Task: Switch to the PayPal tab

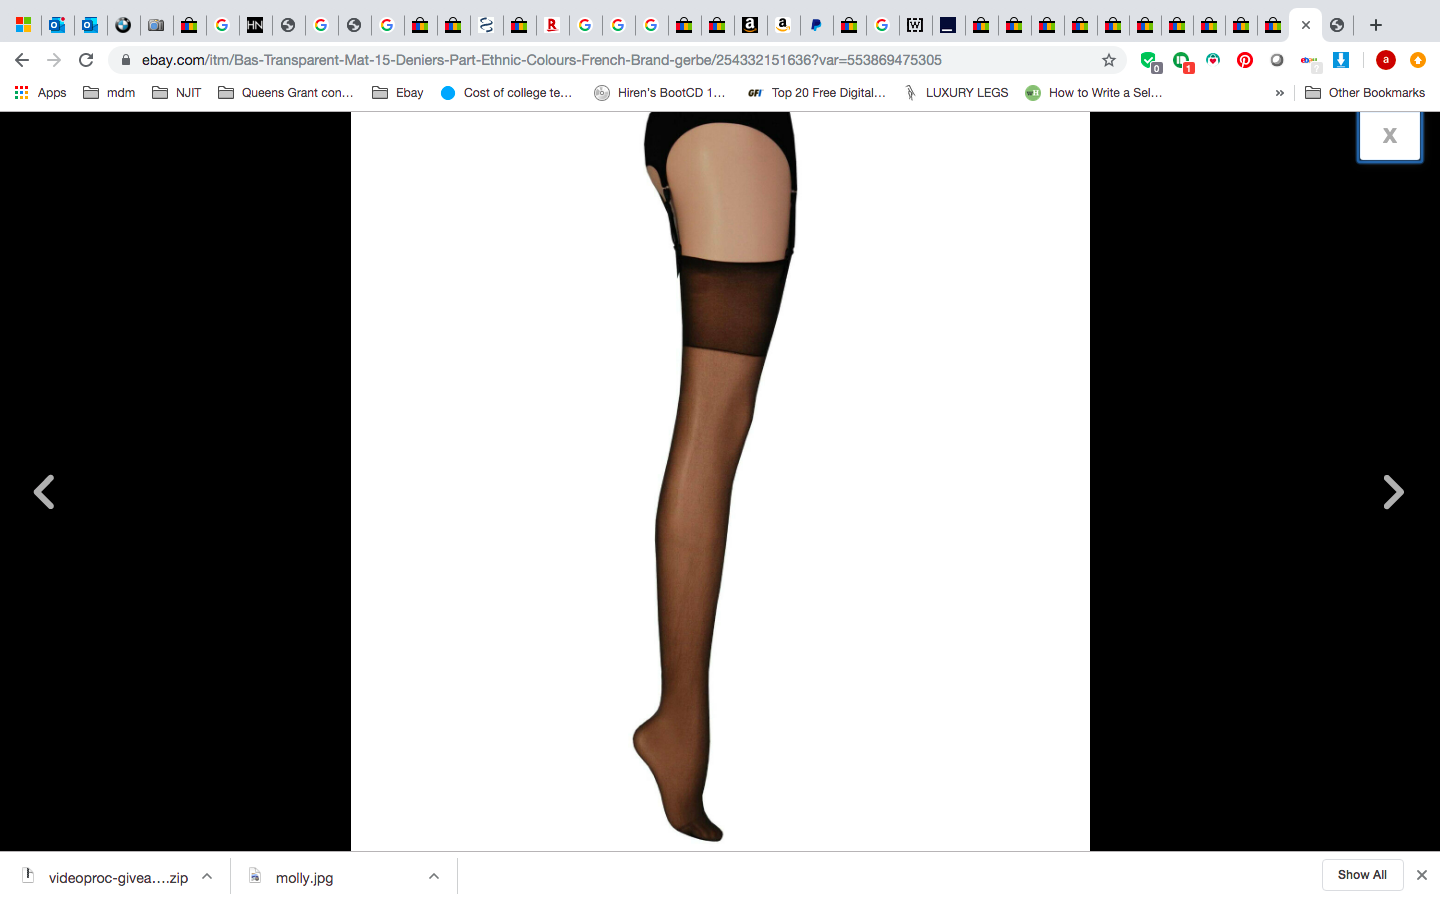Action: (x=816, y=25)
